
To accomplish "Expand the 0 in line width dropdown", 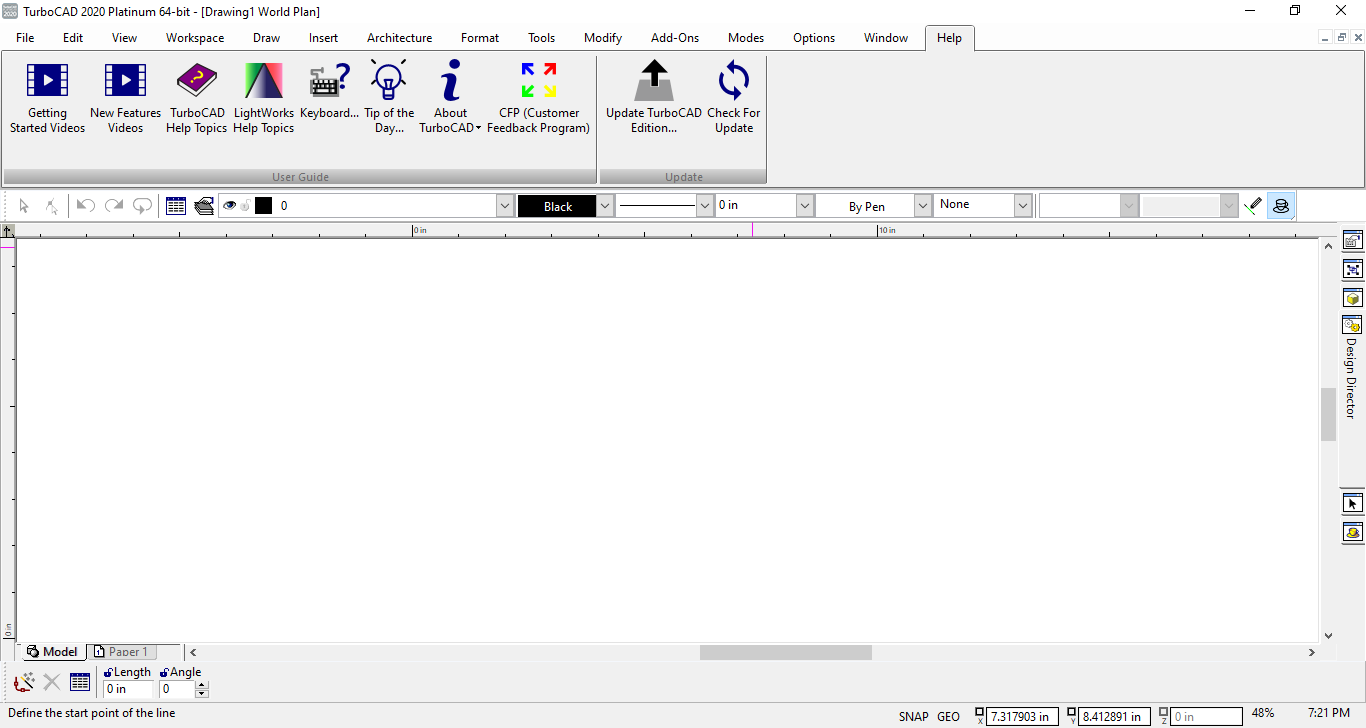I will [805, 206].
